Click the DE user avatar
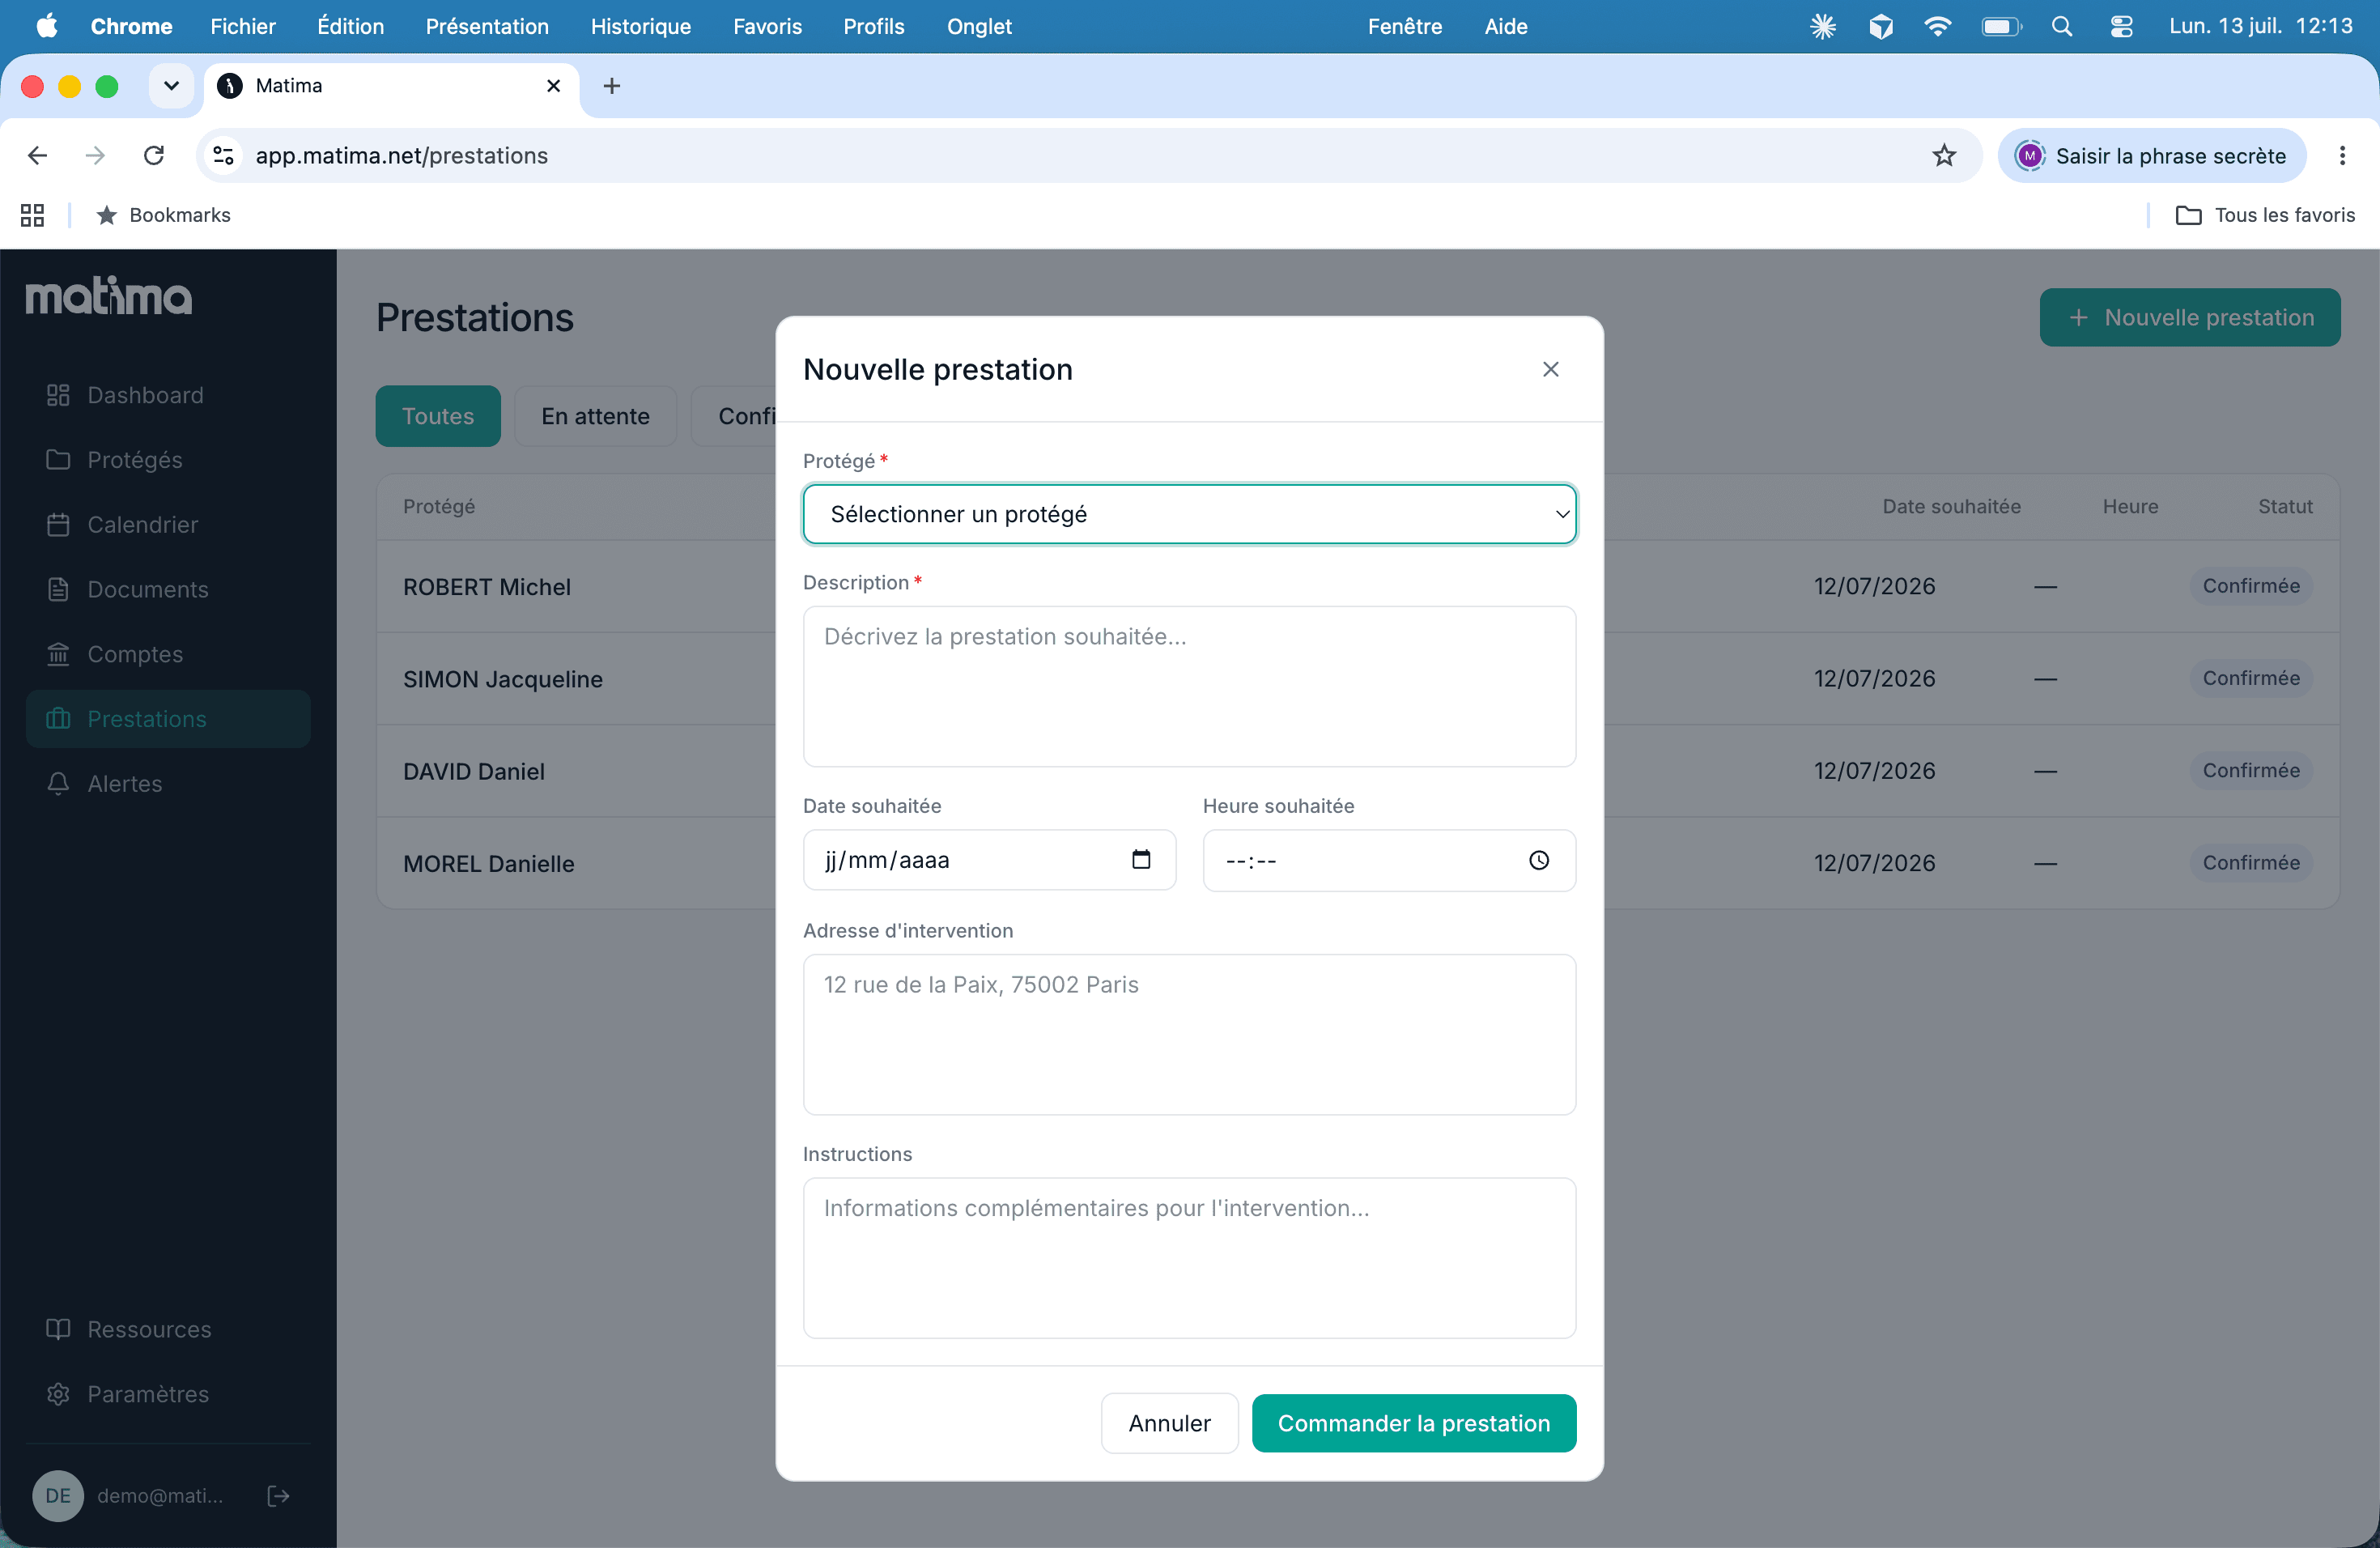2380x1548 pixels. (x=58, y=1496)
